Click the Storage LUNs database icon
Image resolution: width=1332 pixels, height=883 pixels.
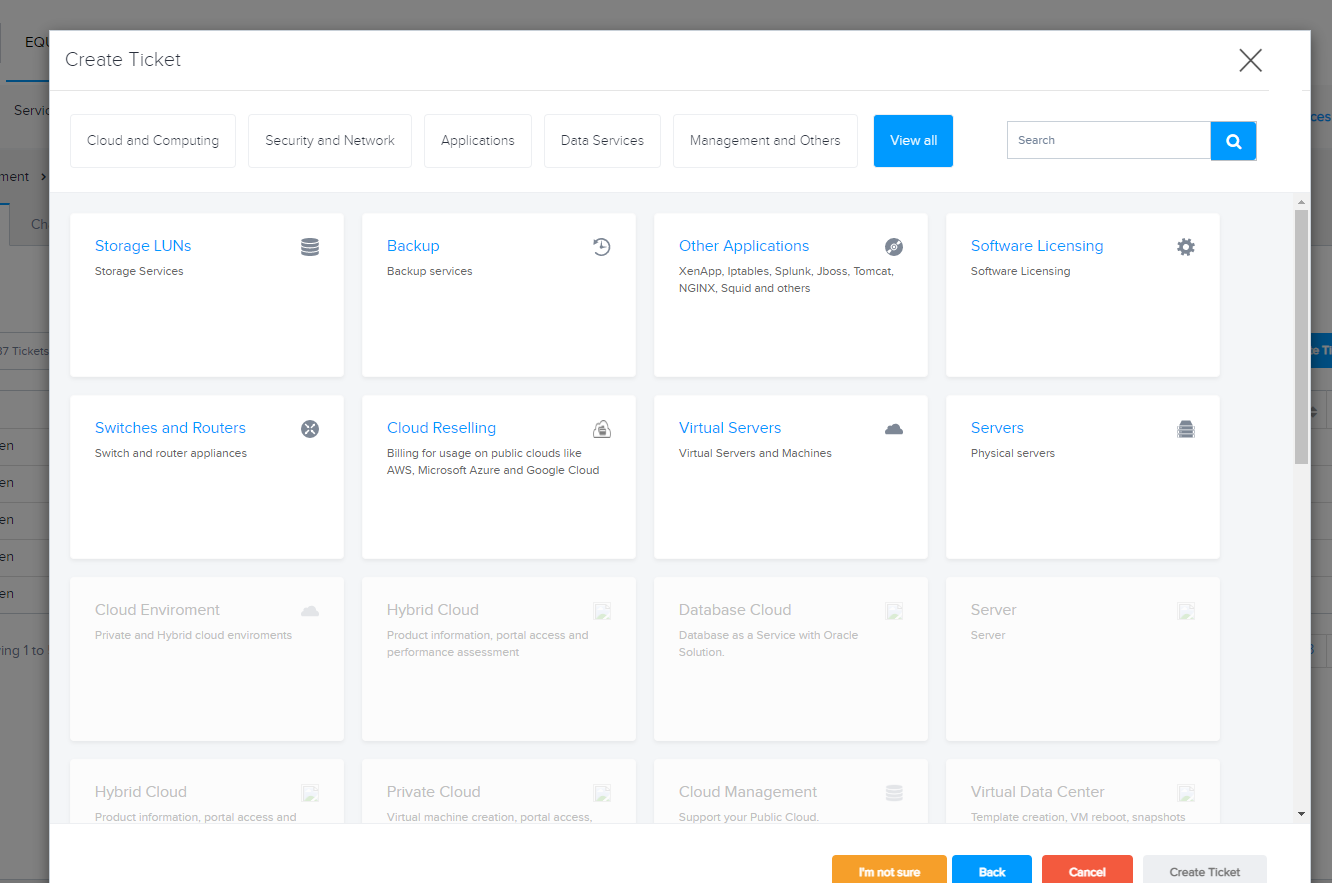click(x=310, y=247)
